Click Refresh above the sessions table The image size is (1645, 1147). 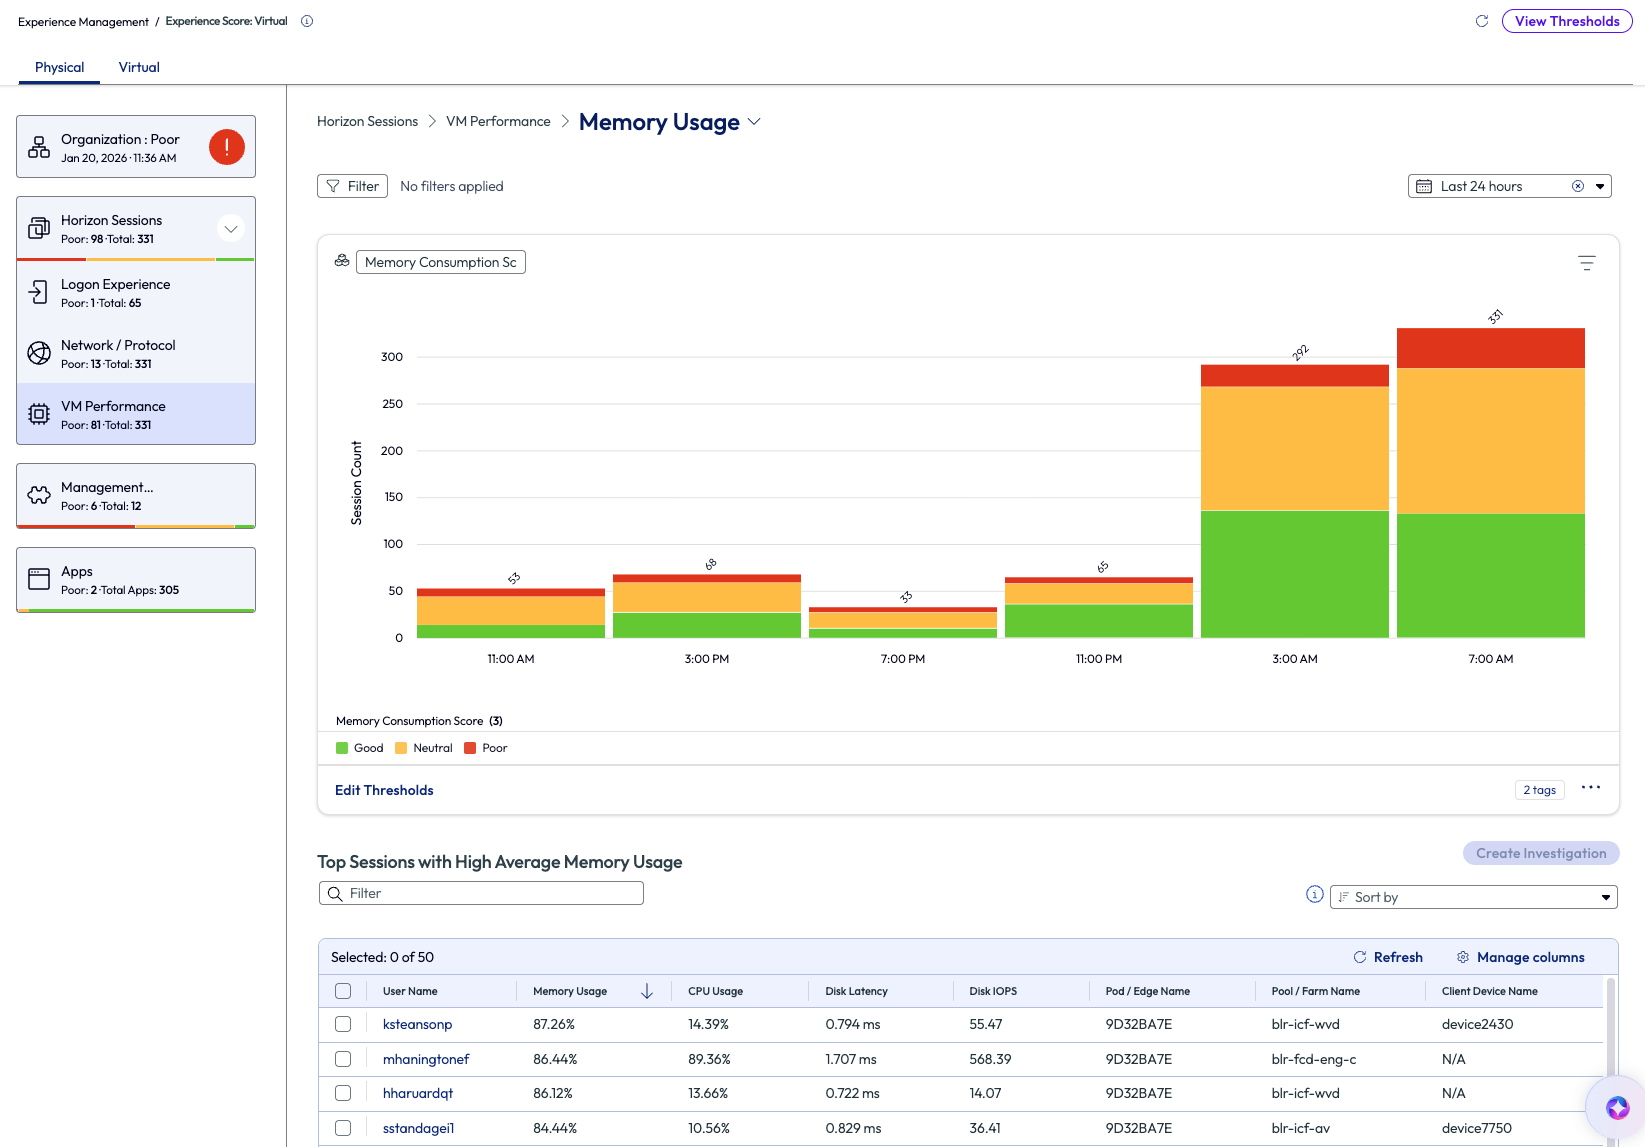point(1388,957)
